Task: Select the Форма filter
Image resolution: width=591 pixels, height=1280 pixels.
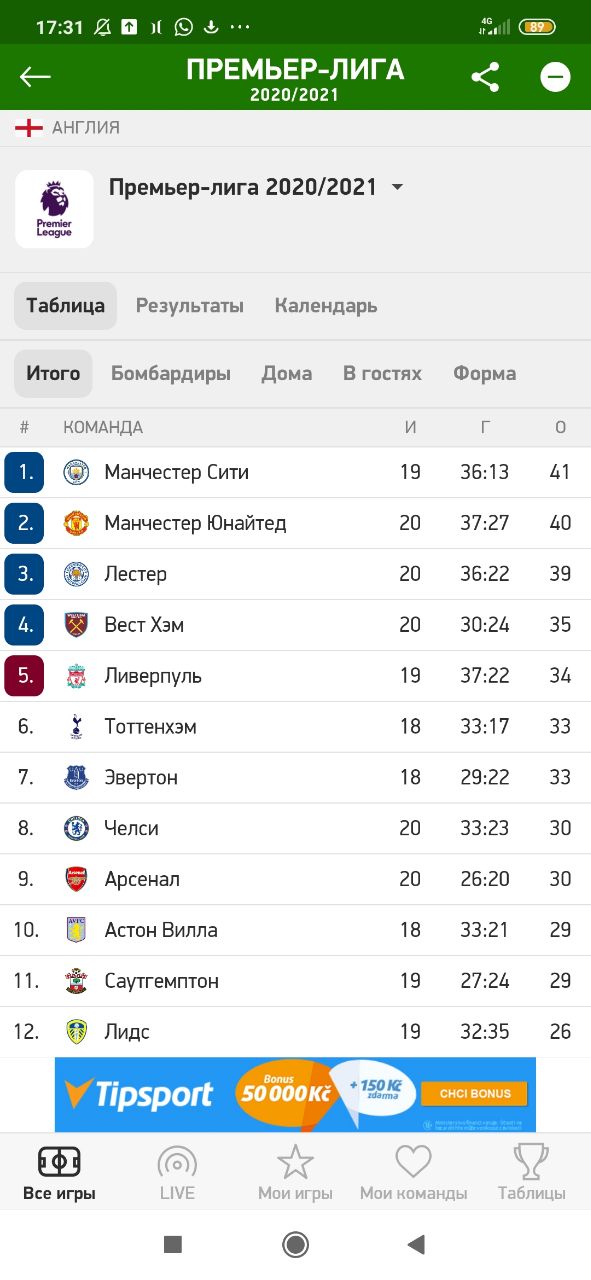Action: click(484, 374)
